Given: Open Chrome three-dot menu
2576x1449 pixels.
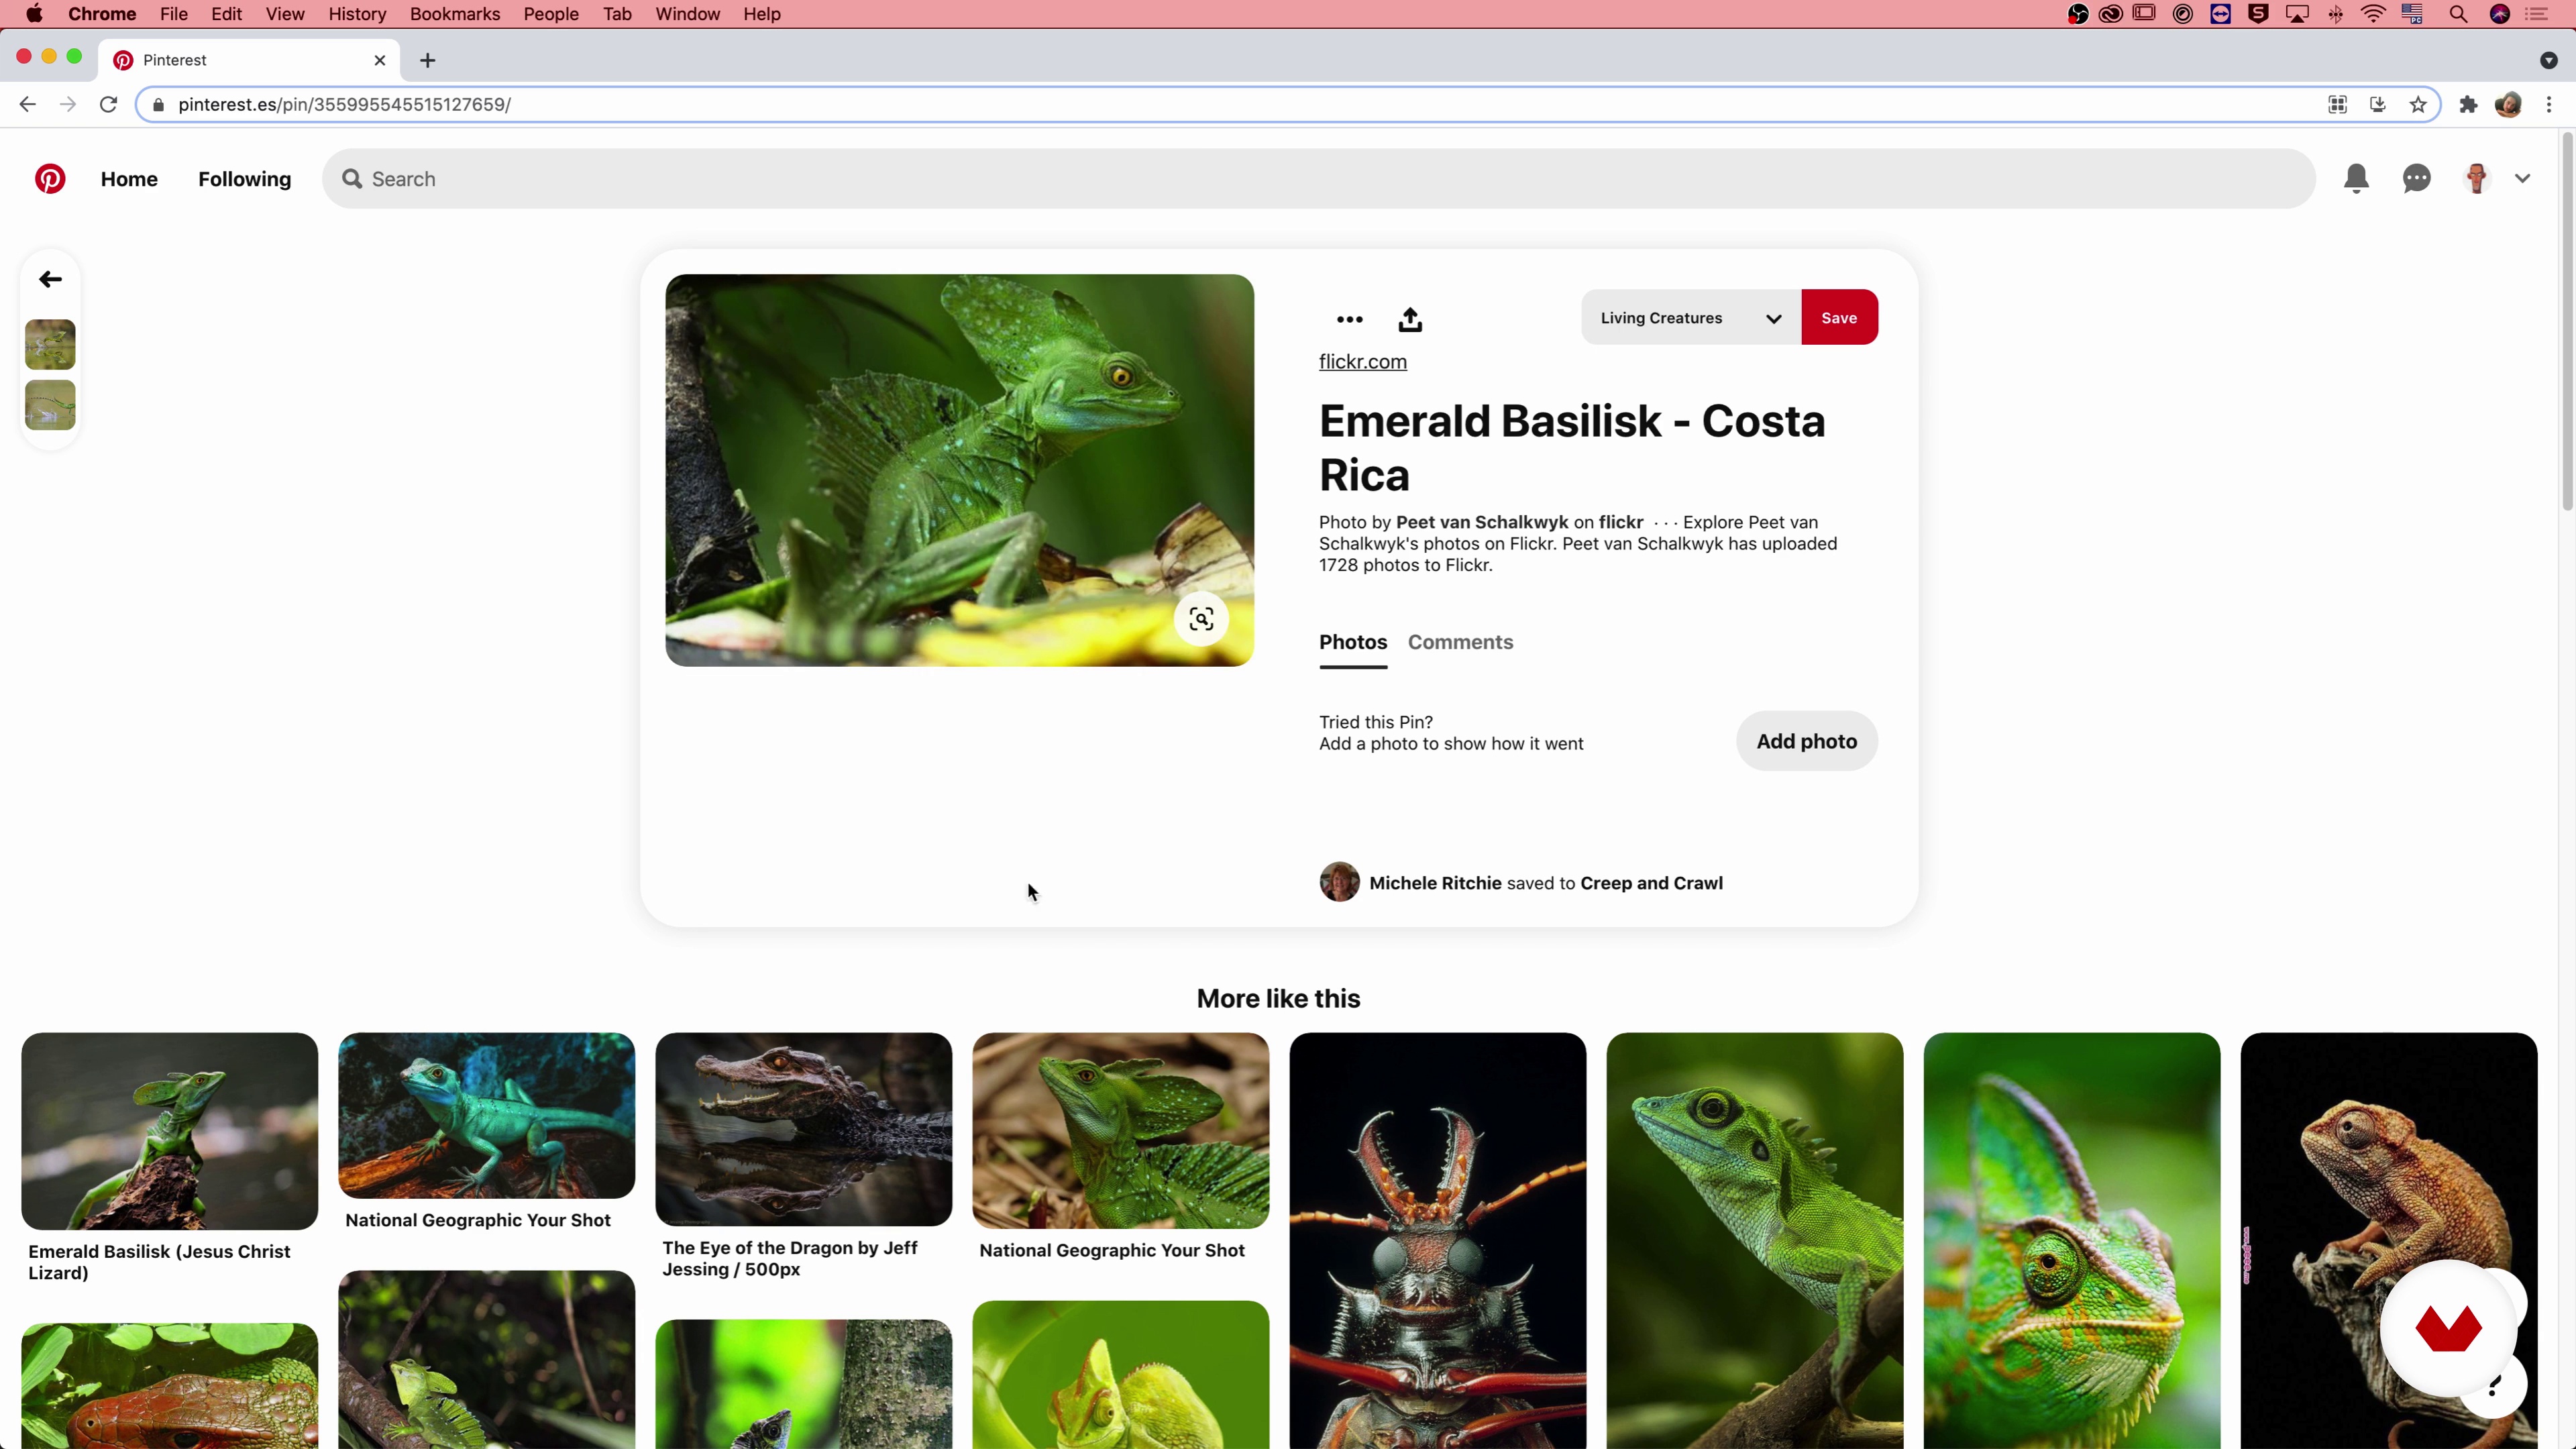Looking at the screenshot, I should click(x=2549, y=104).
